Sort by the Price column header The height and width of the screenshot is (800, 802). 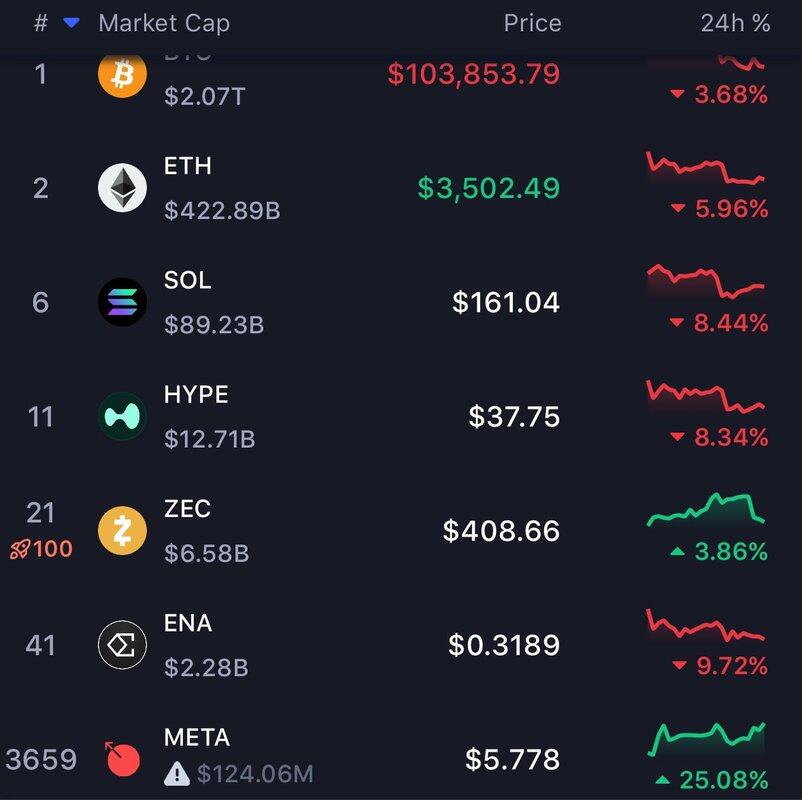532,23
